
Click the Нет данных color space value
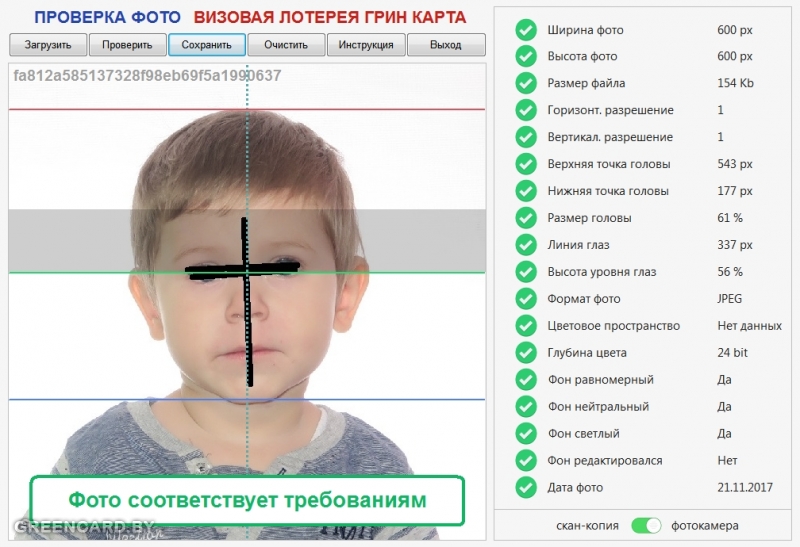[x=749, y=326]
